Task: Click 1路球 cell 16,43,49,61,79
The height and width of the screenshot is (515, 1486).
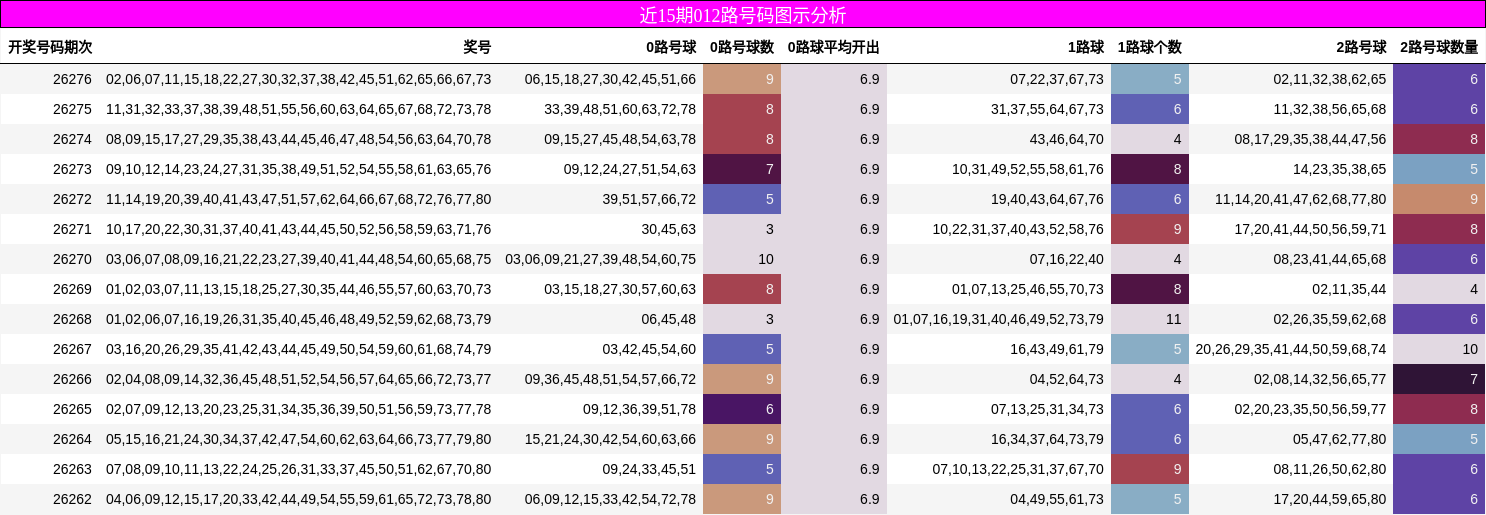Action: [x=1057, y=349]
